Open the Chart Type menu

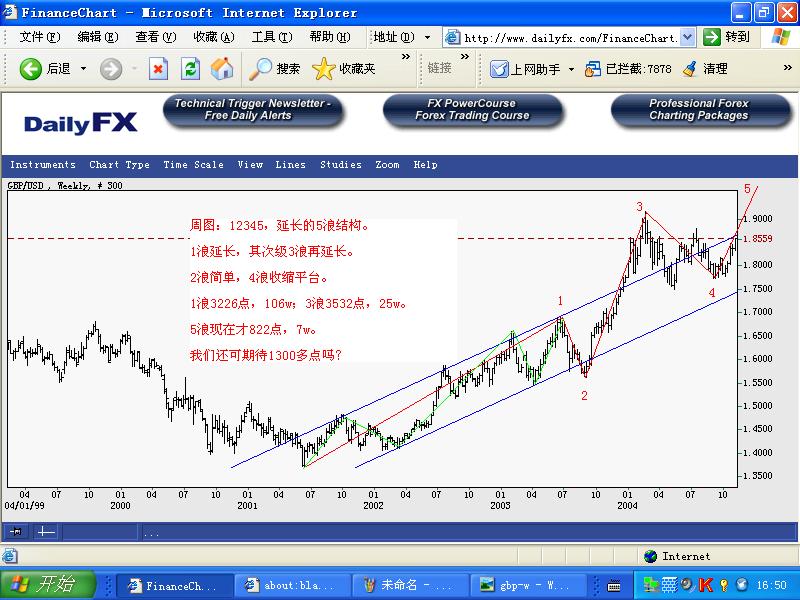(x=119, y=165)
